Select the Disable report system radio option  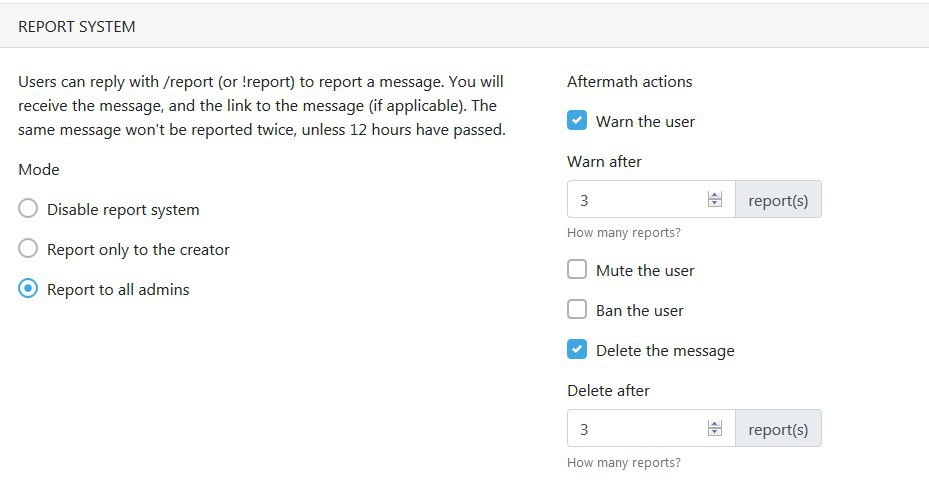click(28, 209)
